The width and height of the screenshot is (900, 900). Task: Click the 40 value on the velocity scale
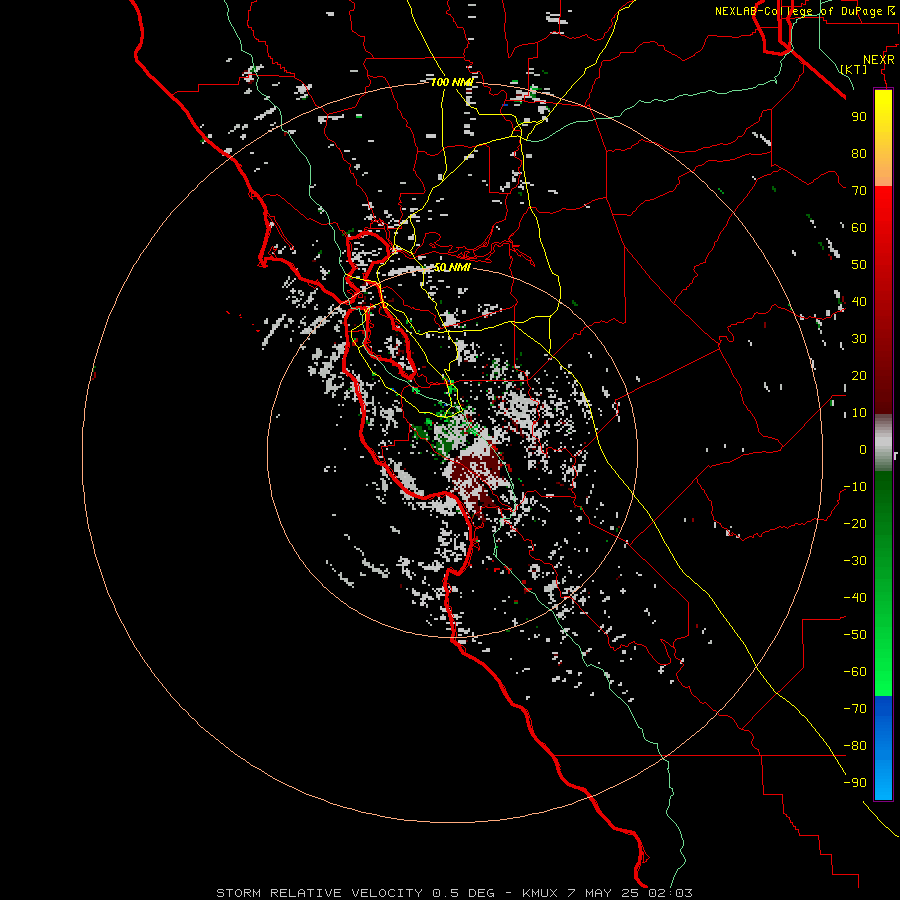859,302
